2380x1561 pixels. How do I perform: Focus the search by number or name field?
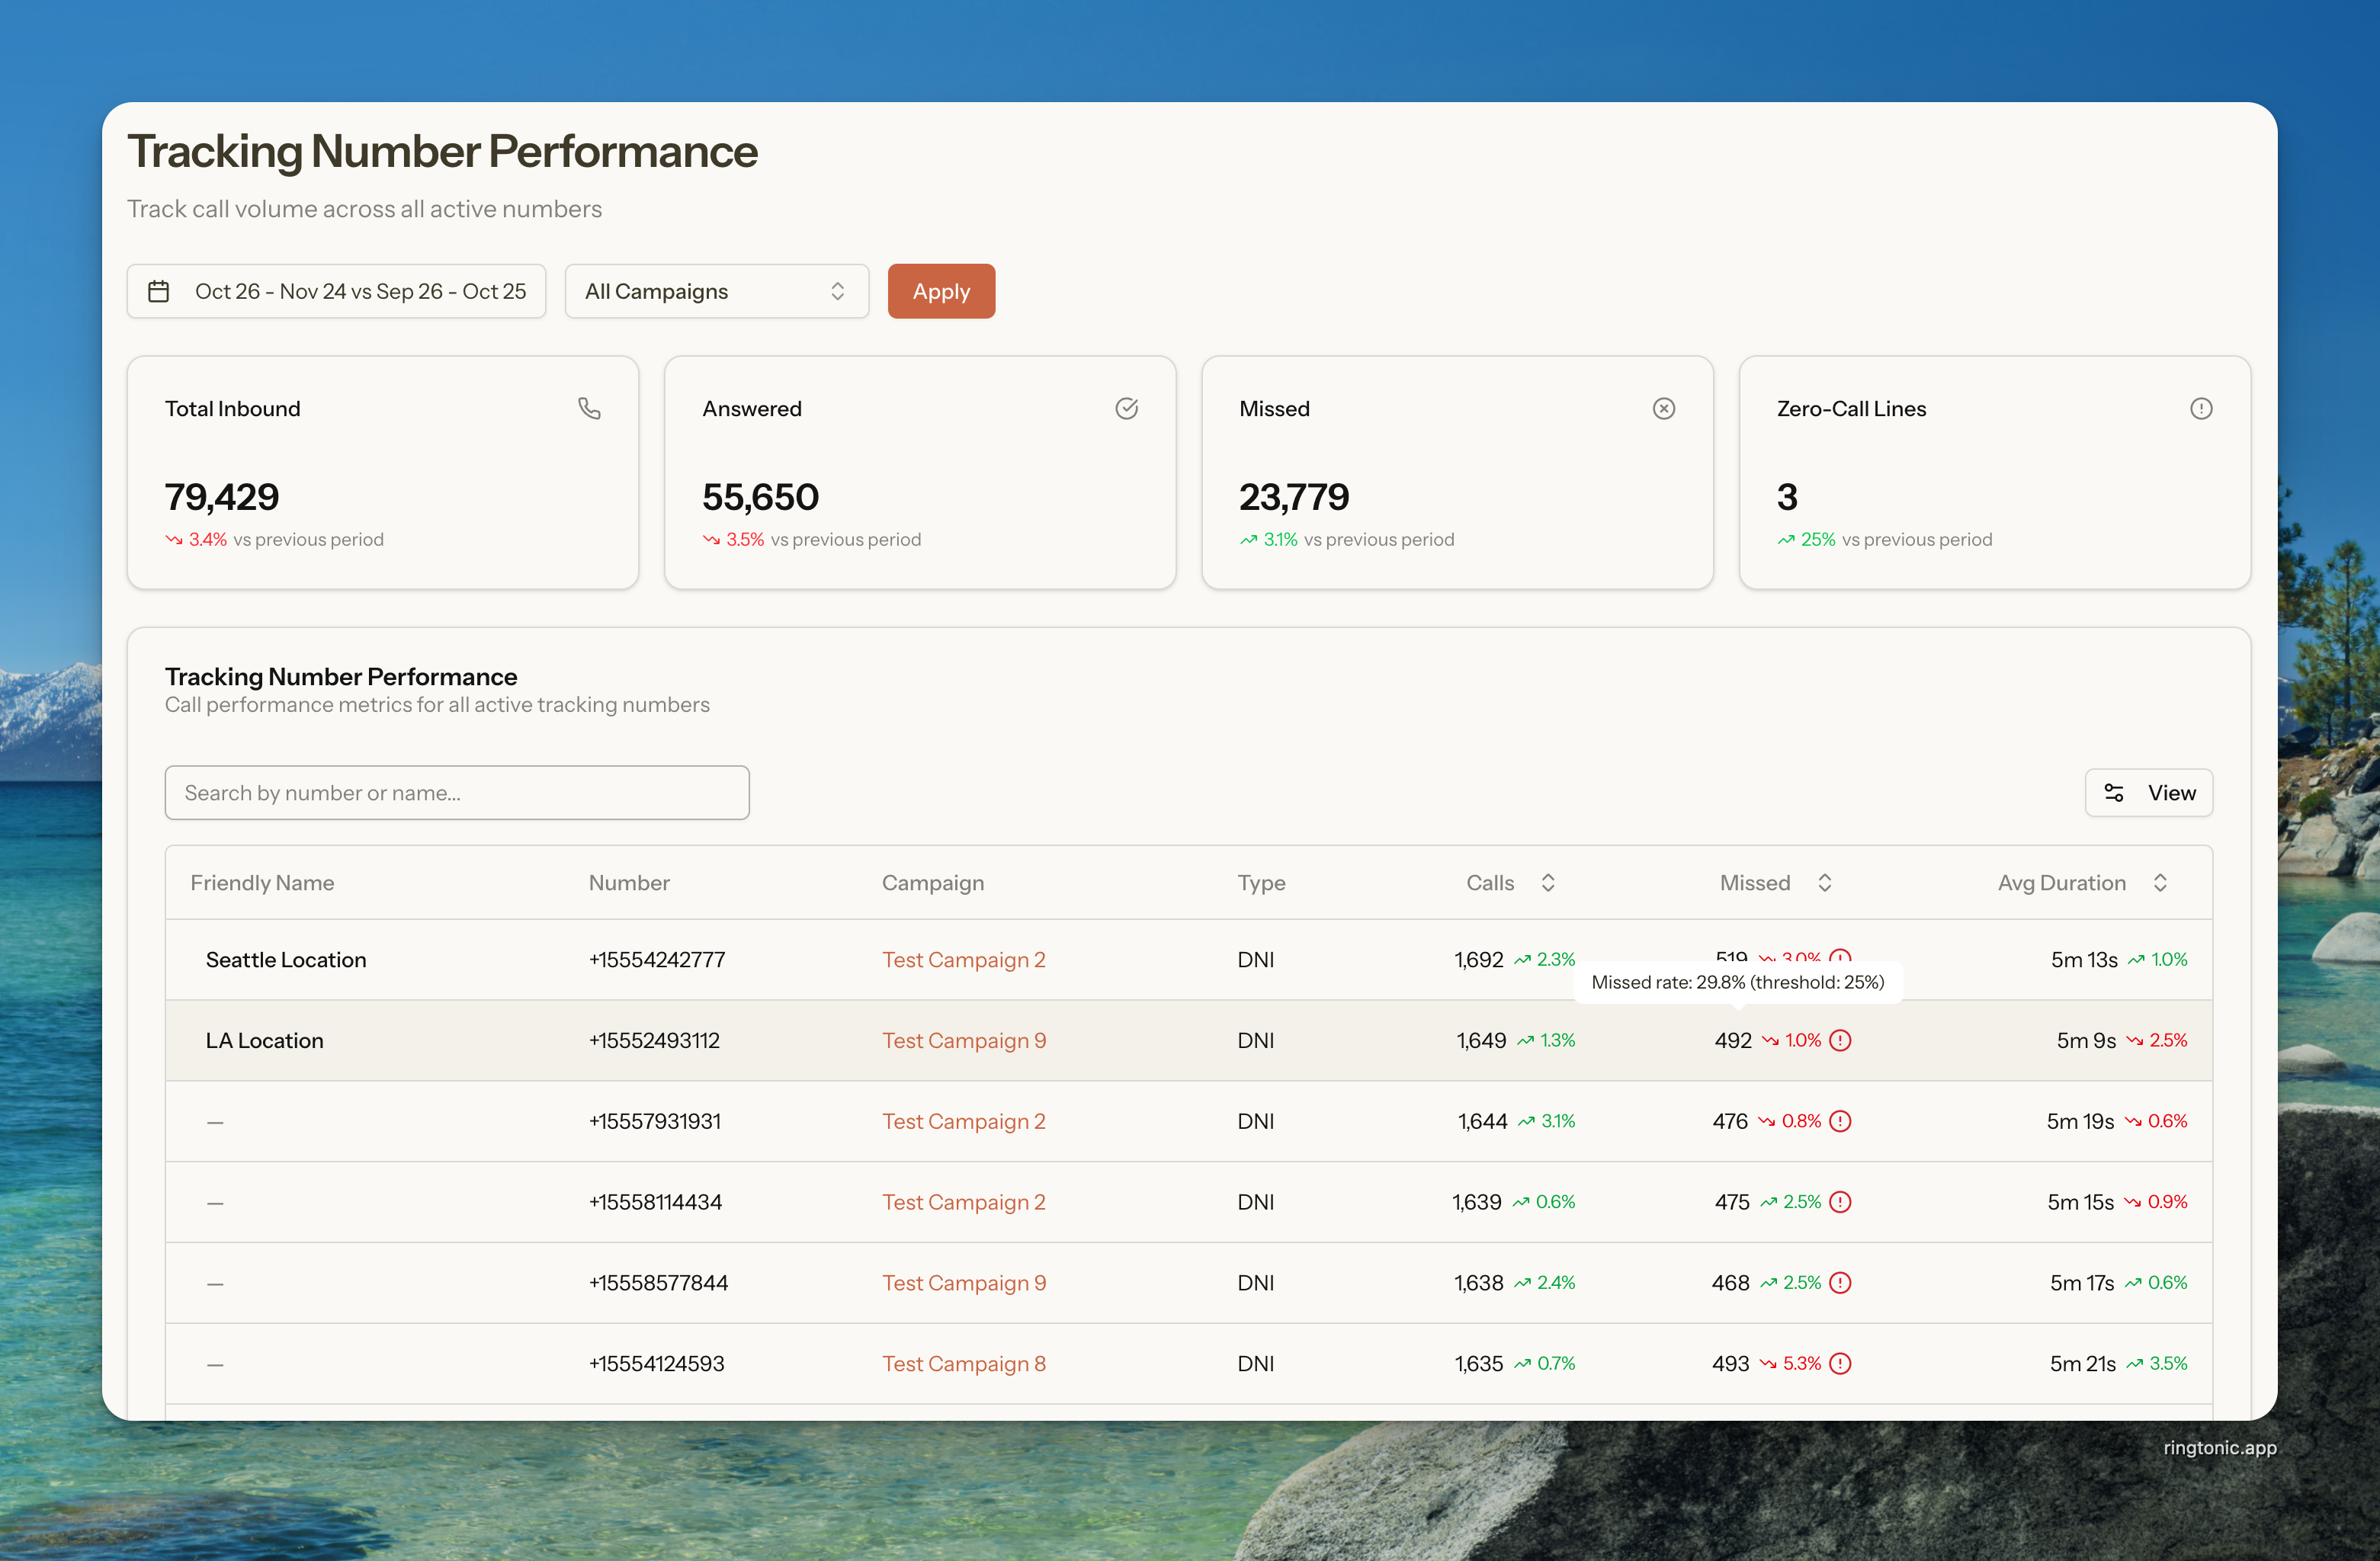[x=457, y=792]
